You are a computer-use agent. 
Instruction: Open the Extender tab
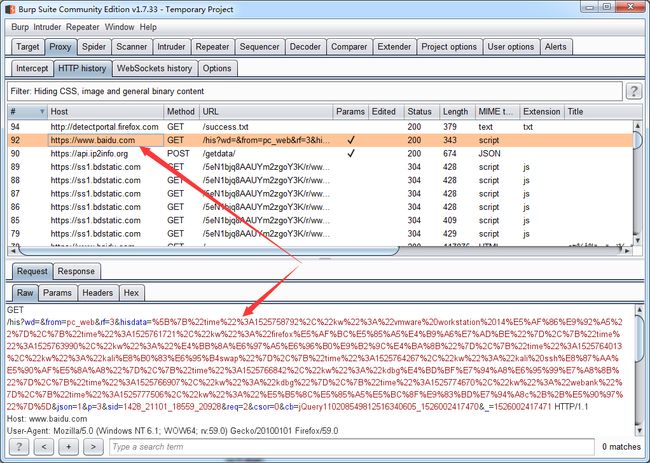pos(394,47)
